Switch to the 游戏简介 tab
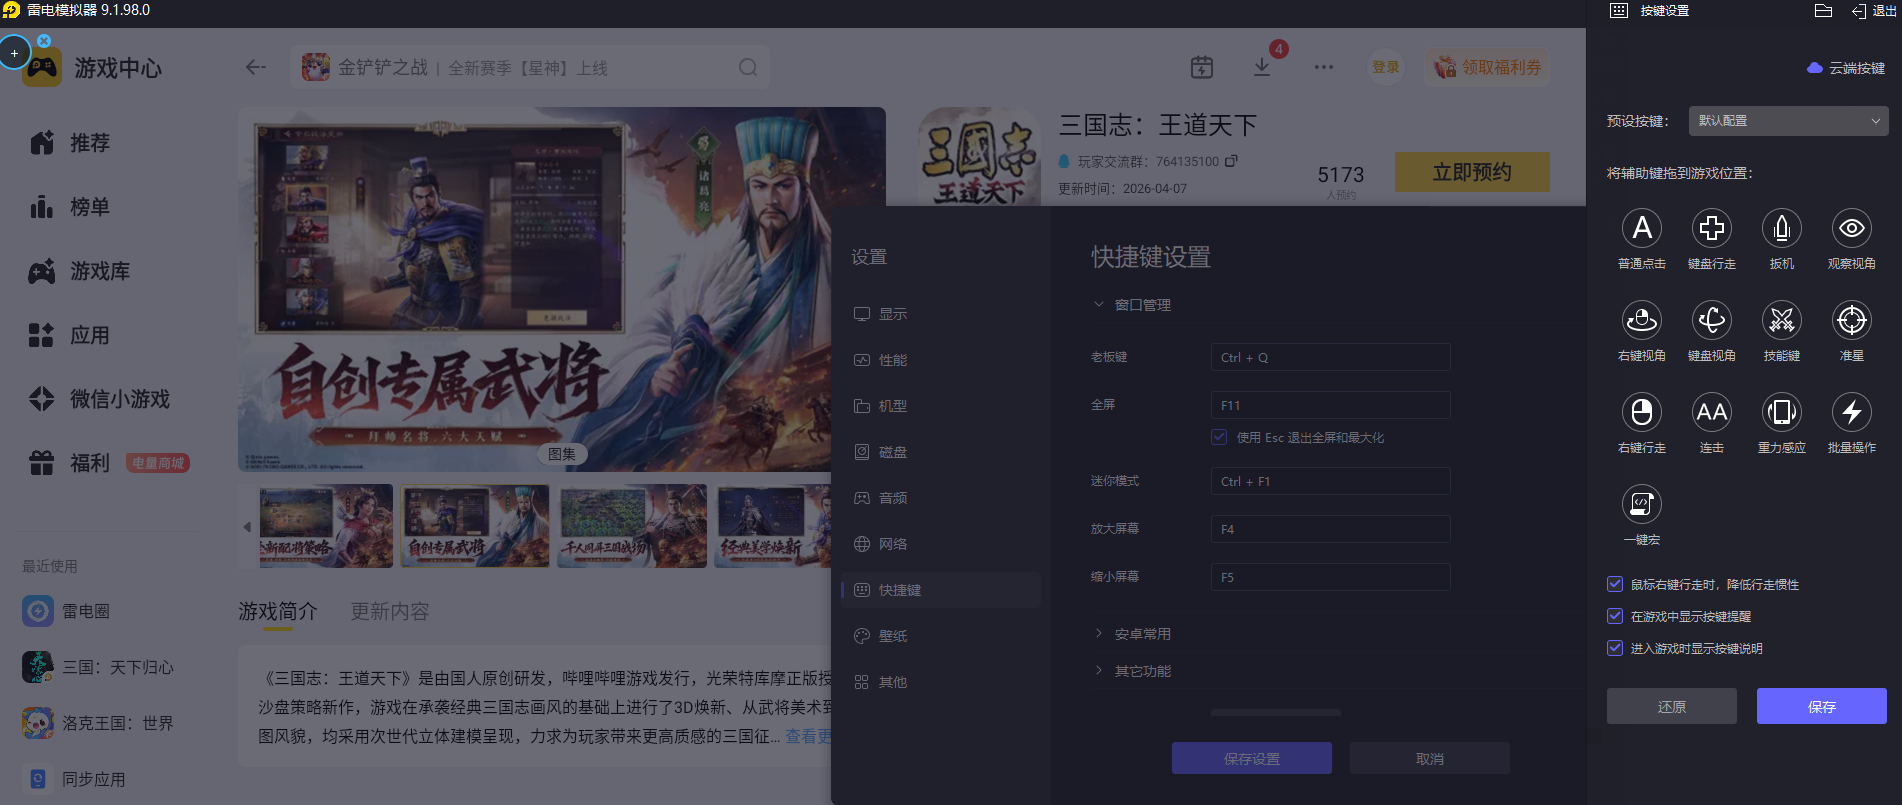 [278, 612]
